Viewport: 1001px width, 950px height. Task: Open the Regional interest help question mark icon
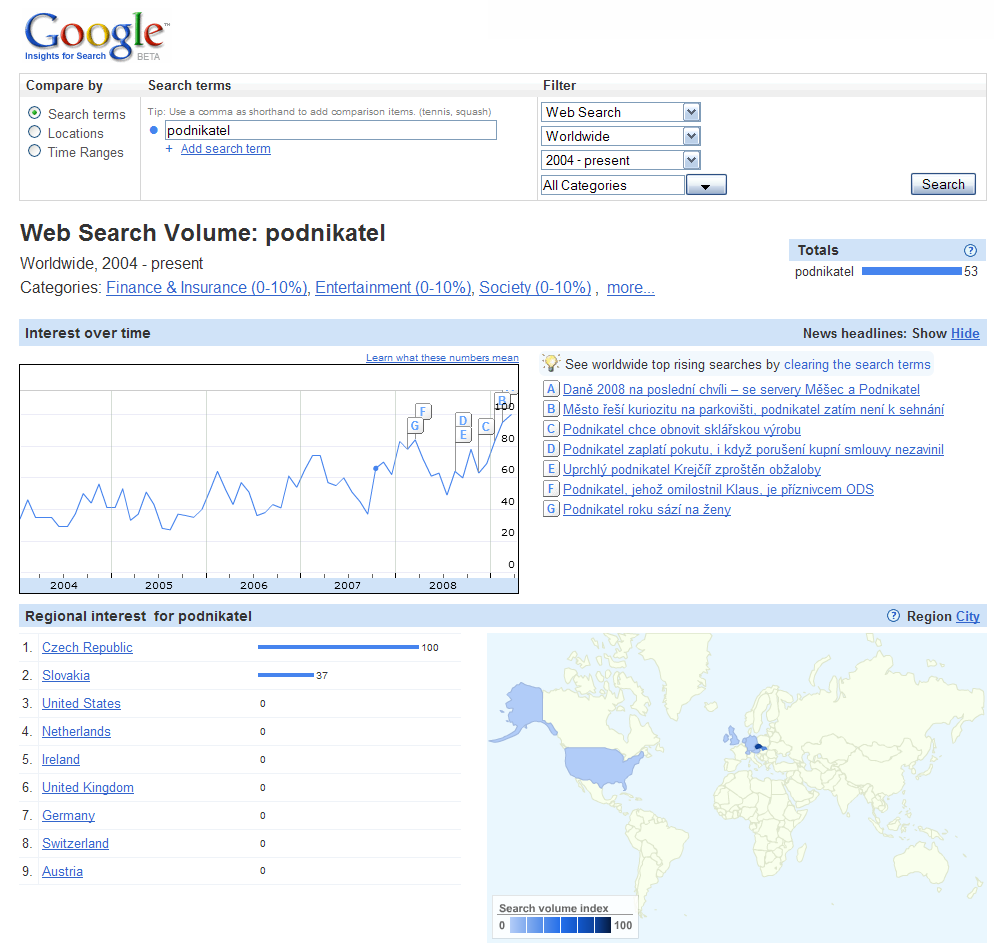tap(893, 615)
